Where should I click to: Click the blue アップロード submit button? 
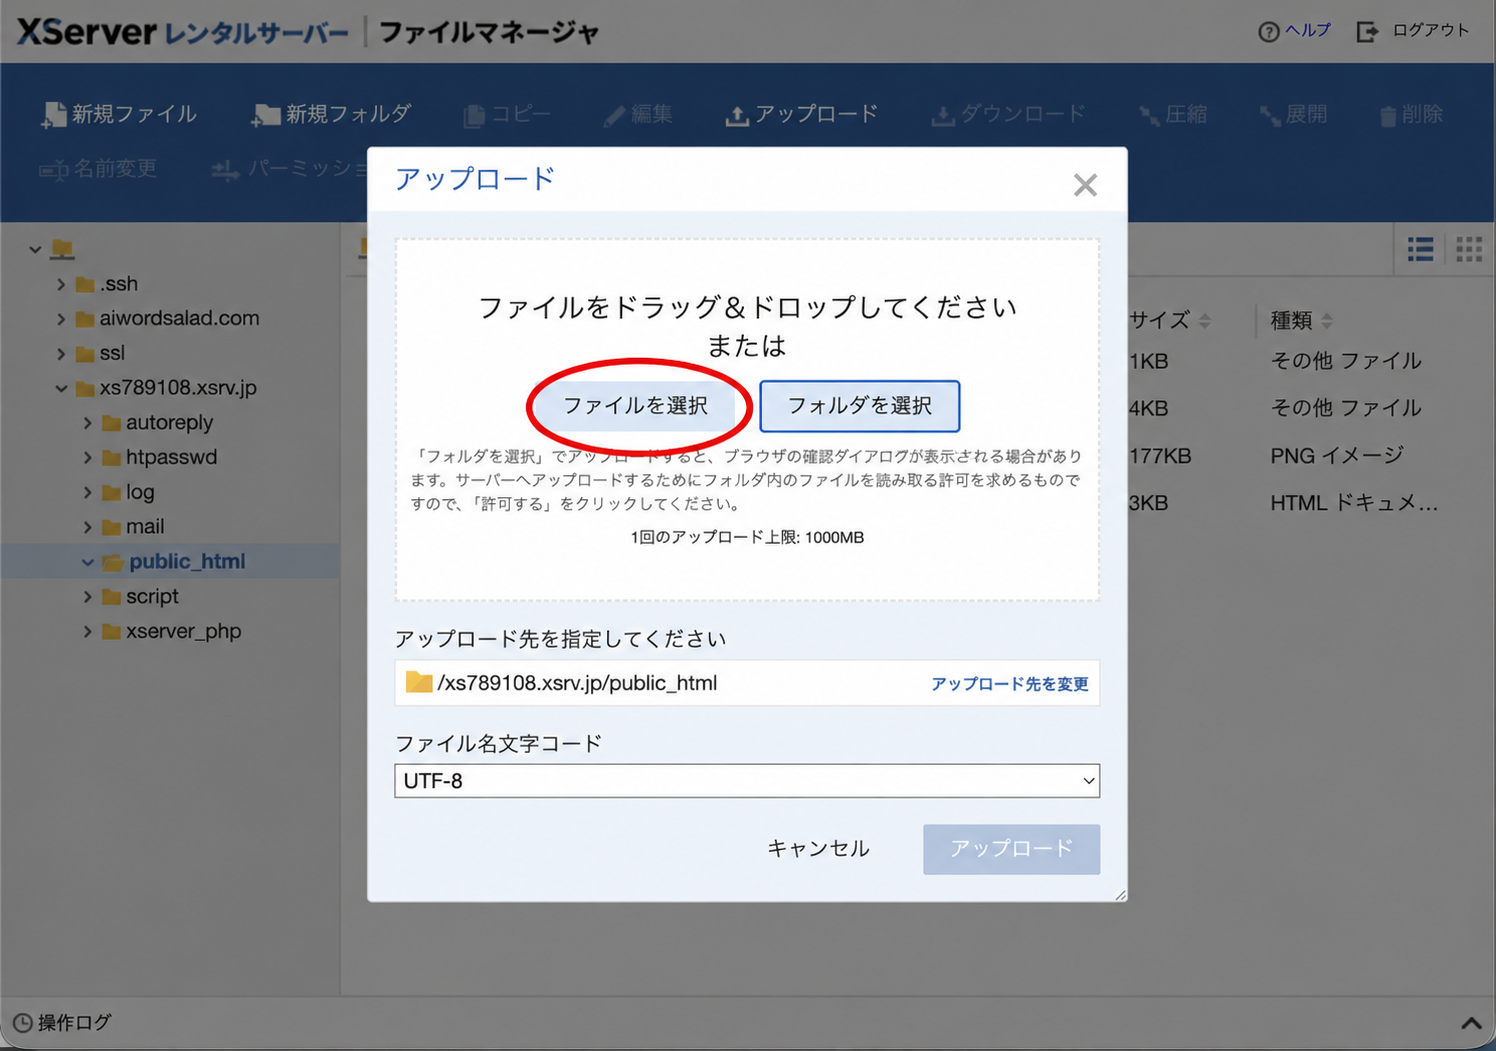pos(1011,849)
